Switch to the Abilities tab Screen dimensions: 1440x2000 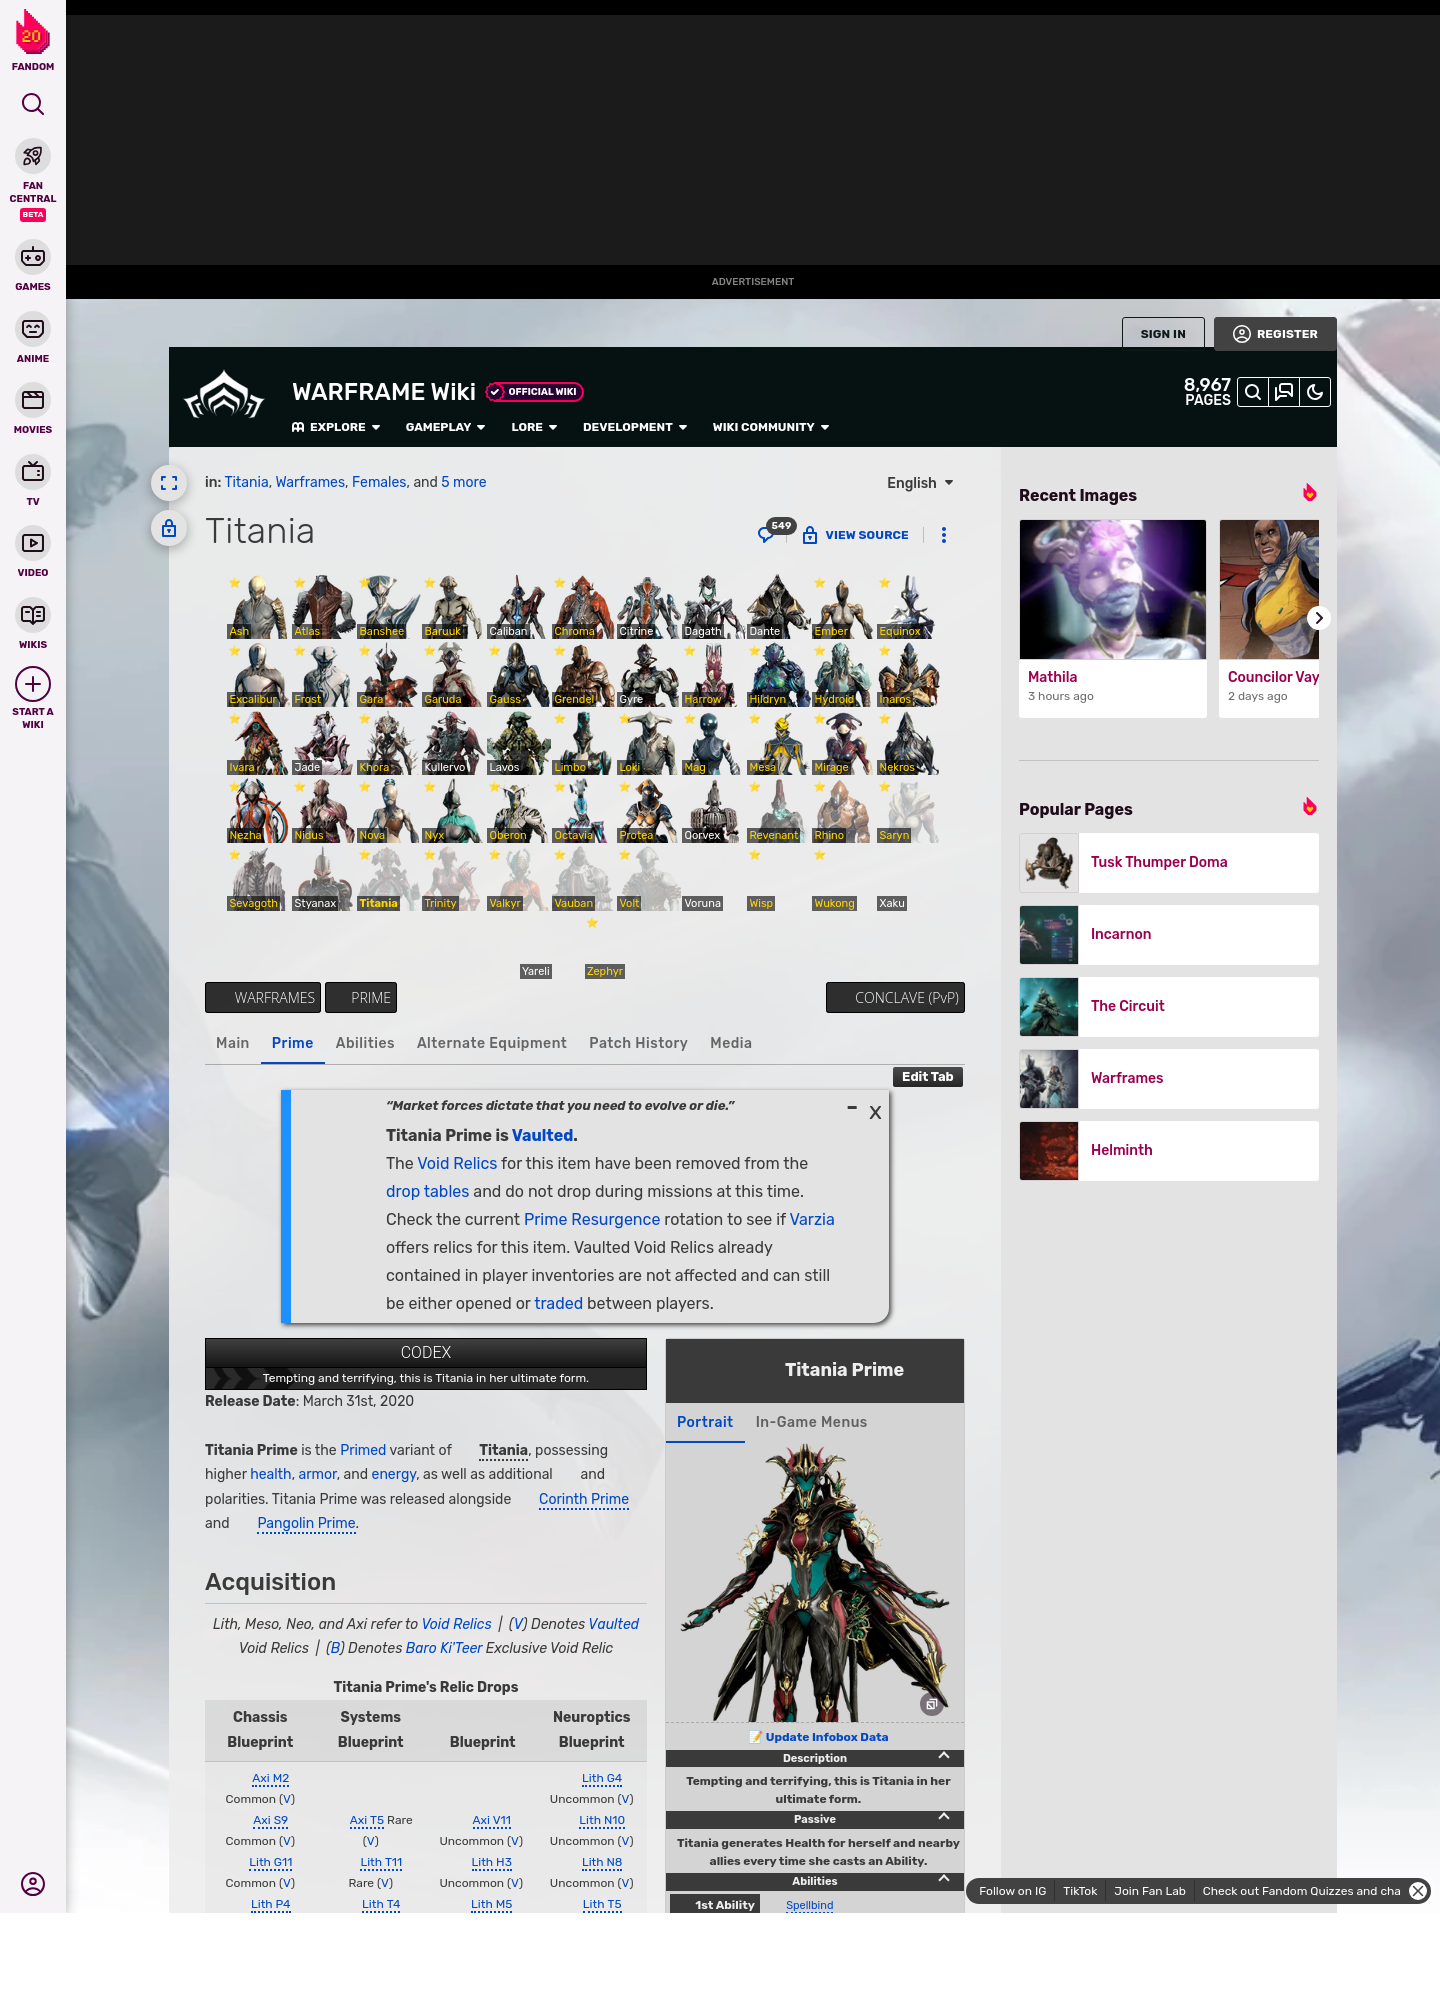point(365,1043)
